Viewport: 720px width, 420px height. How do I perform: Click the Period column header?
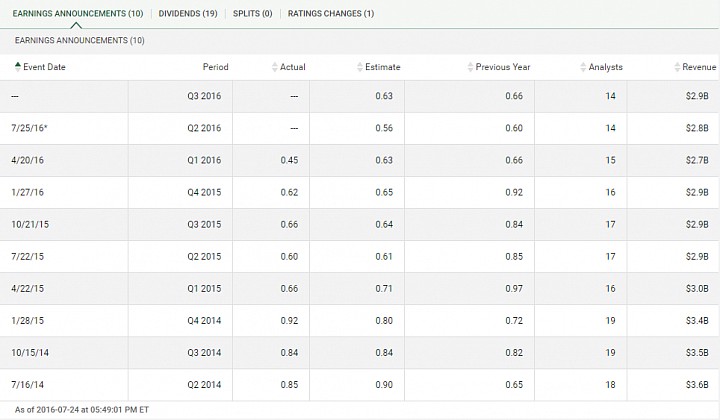pyautogui.click(x=215, y=67)
